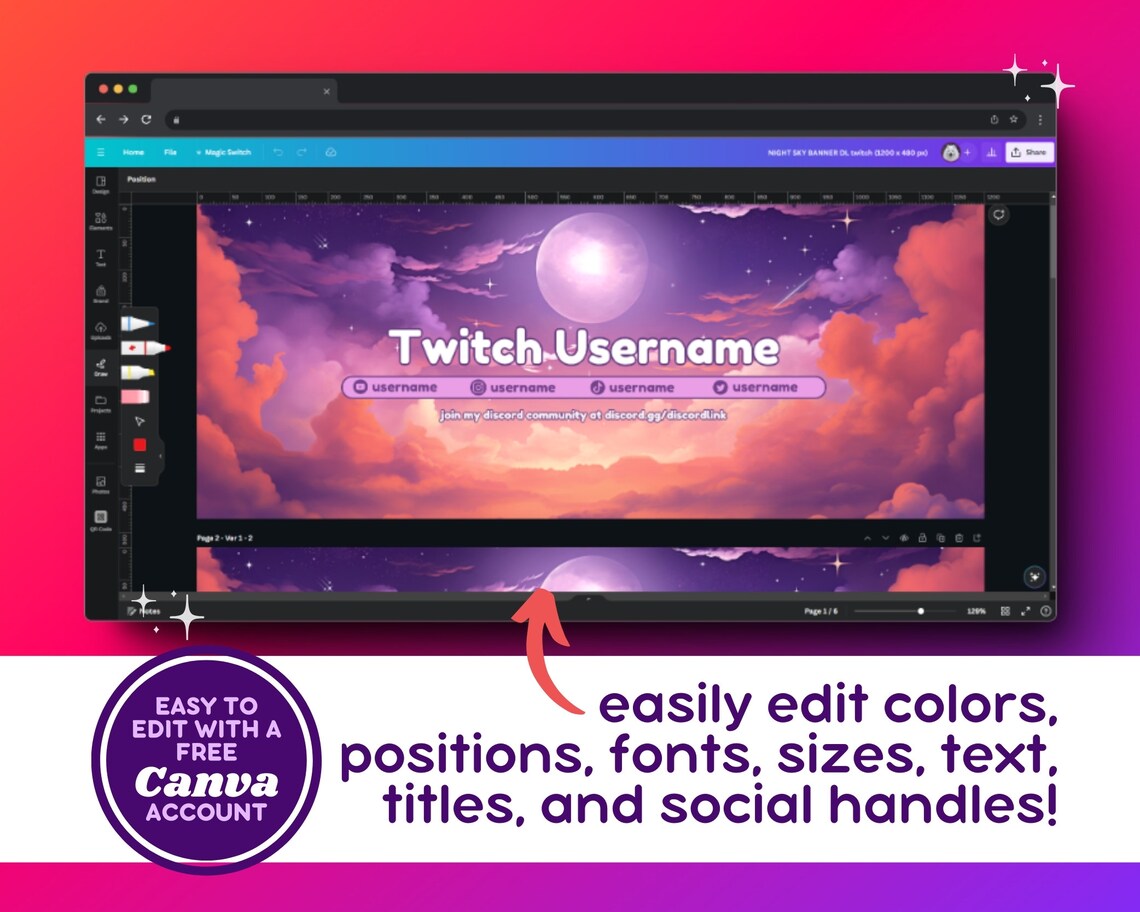1140x912 pixels.
Task: Hide the current page with the eye toggle
Action: click(904, 537)
